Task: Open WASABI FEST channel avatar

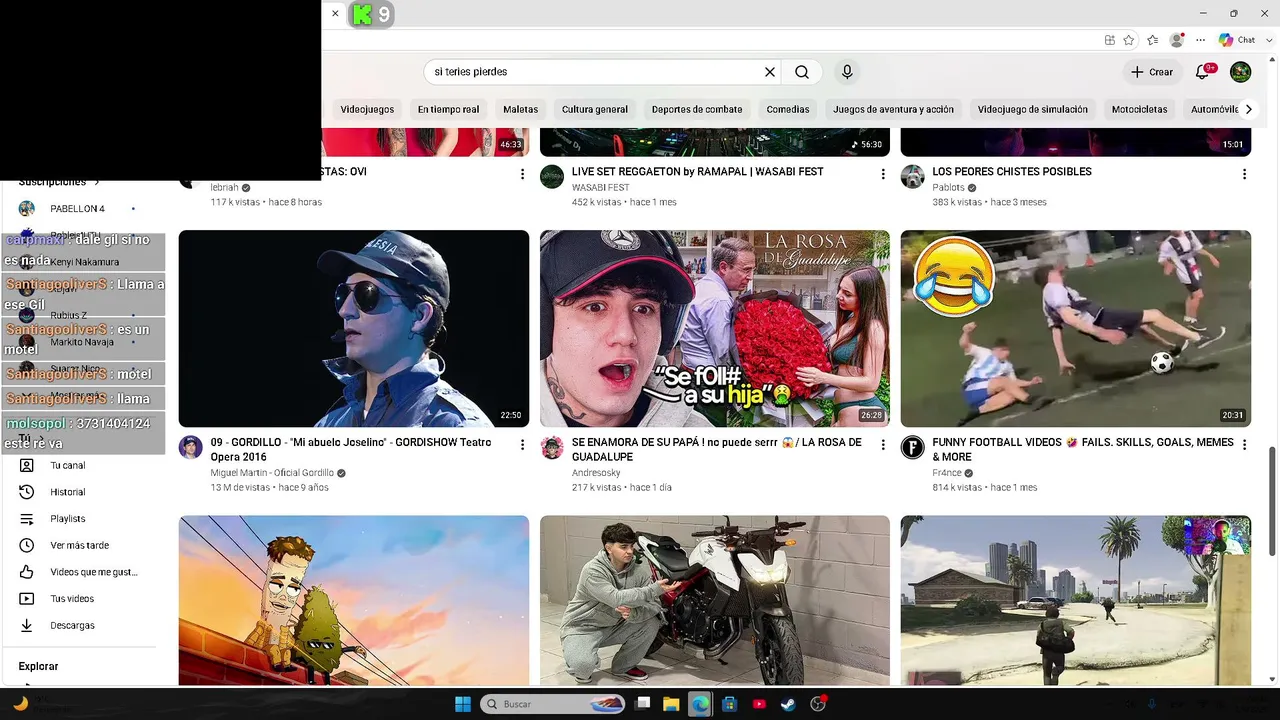Action: [552, 177]
